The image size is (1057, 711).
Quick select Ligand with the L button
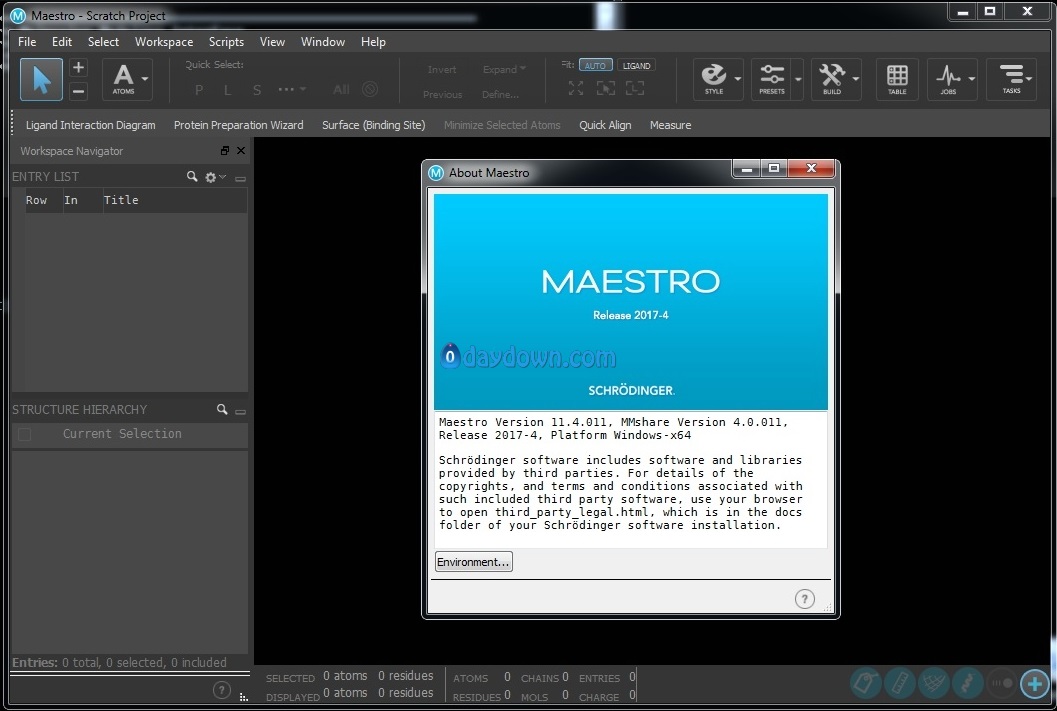point(228,90)
